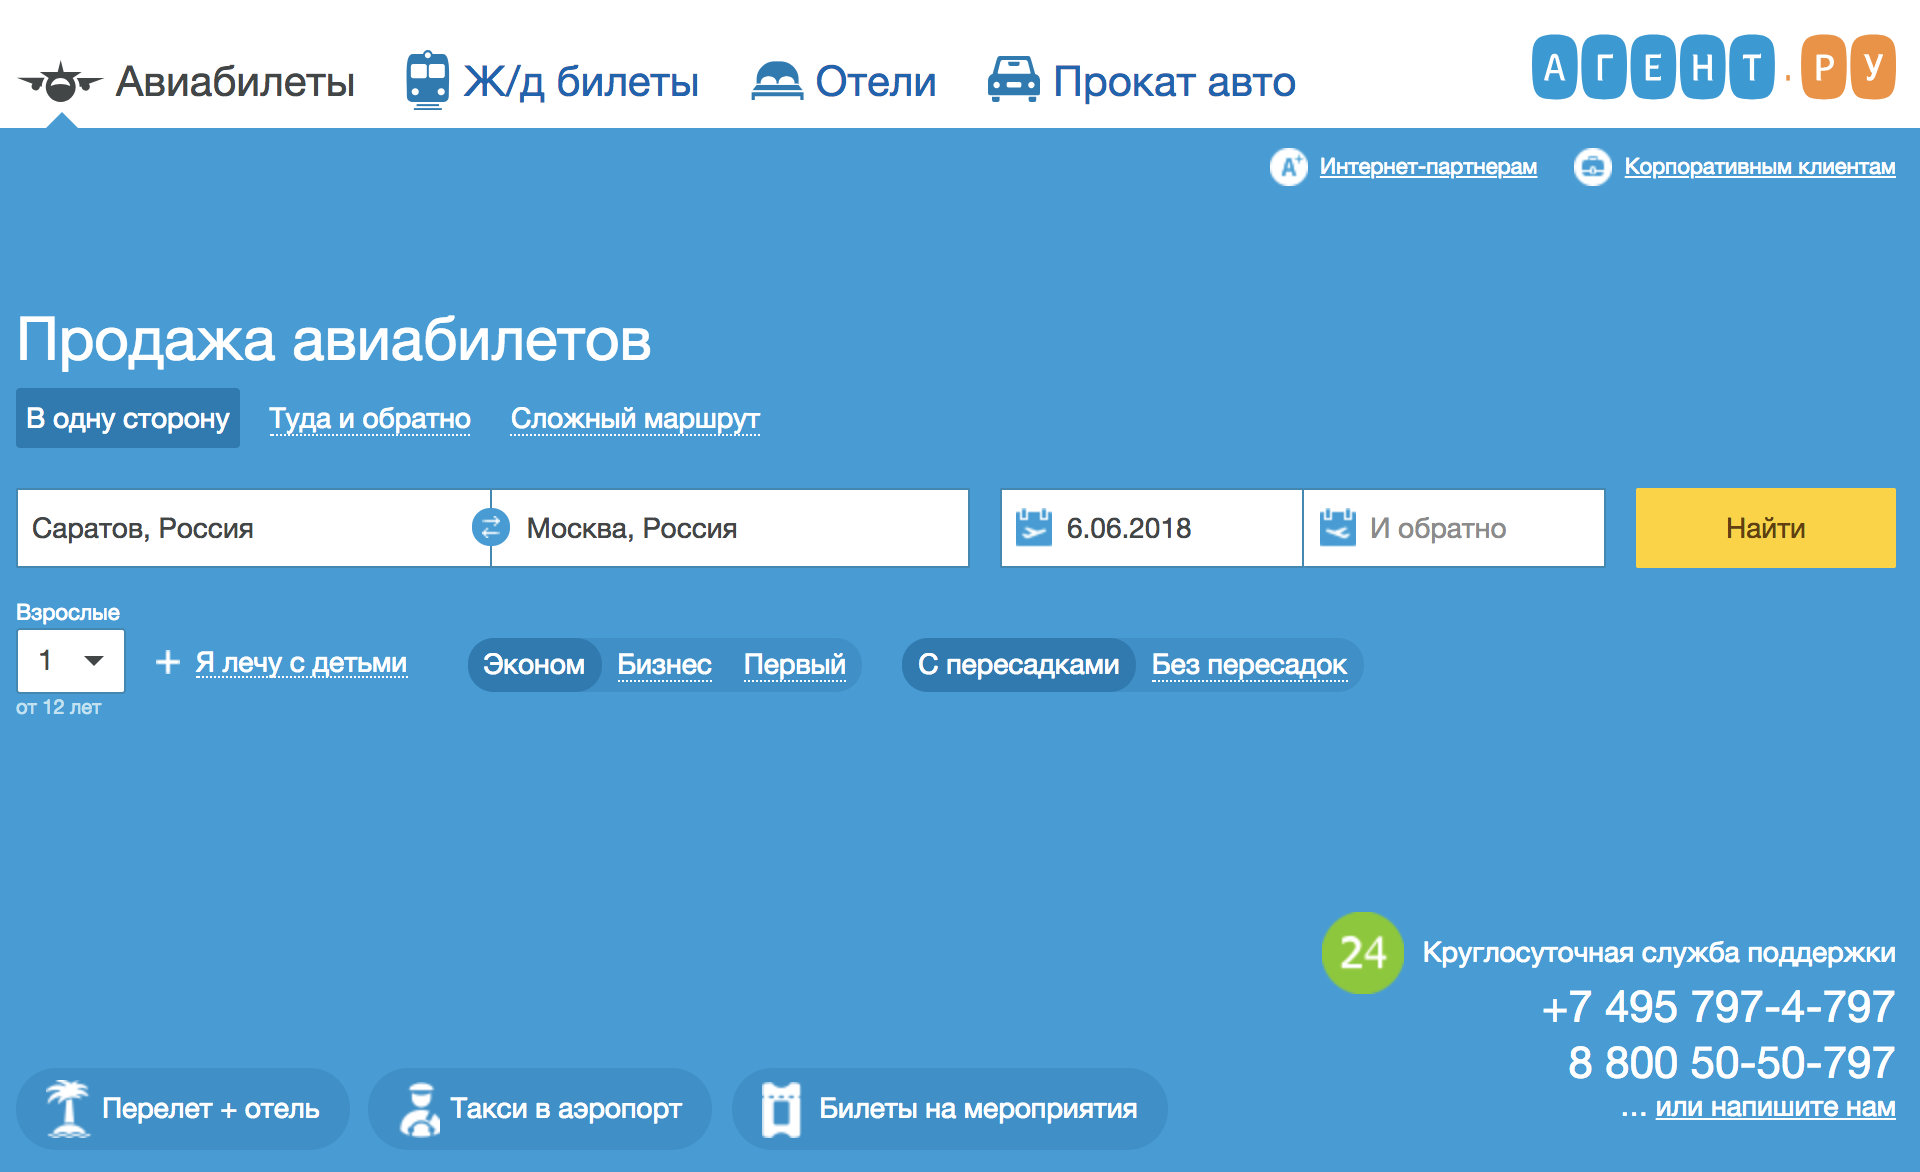Screen dimensions: 1920x1172
Task: Click the ticket icon for events
Action: [782, 1109]
